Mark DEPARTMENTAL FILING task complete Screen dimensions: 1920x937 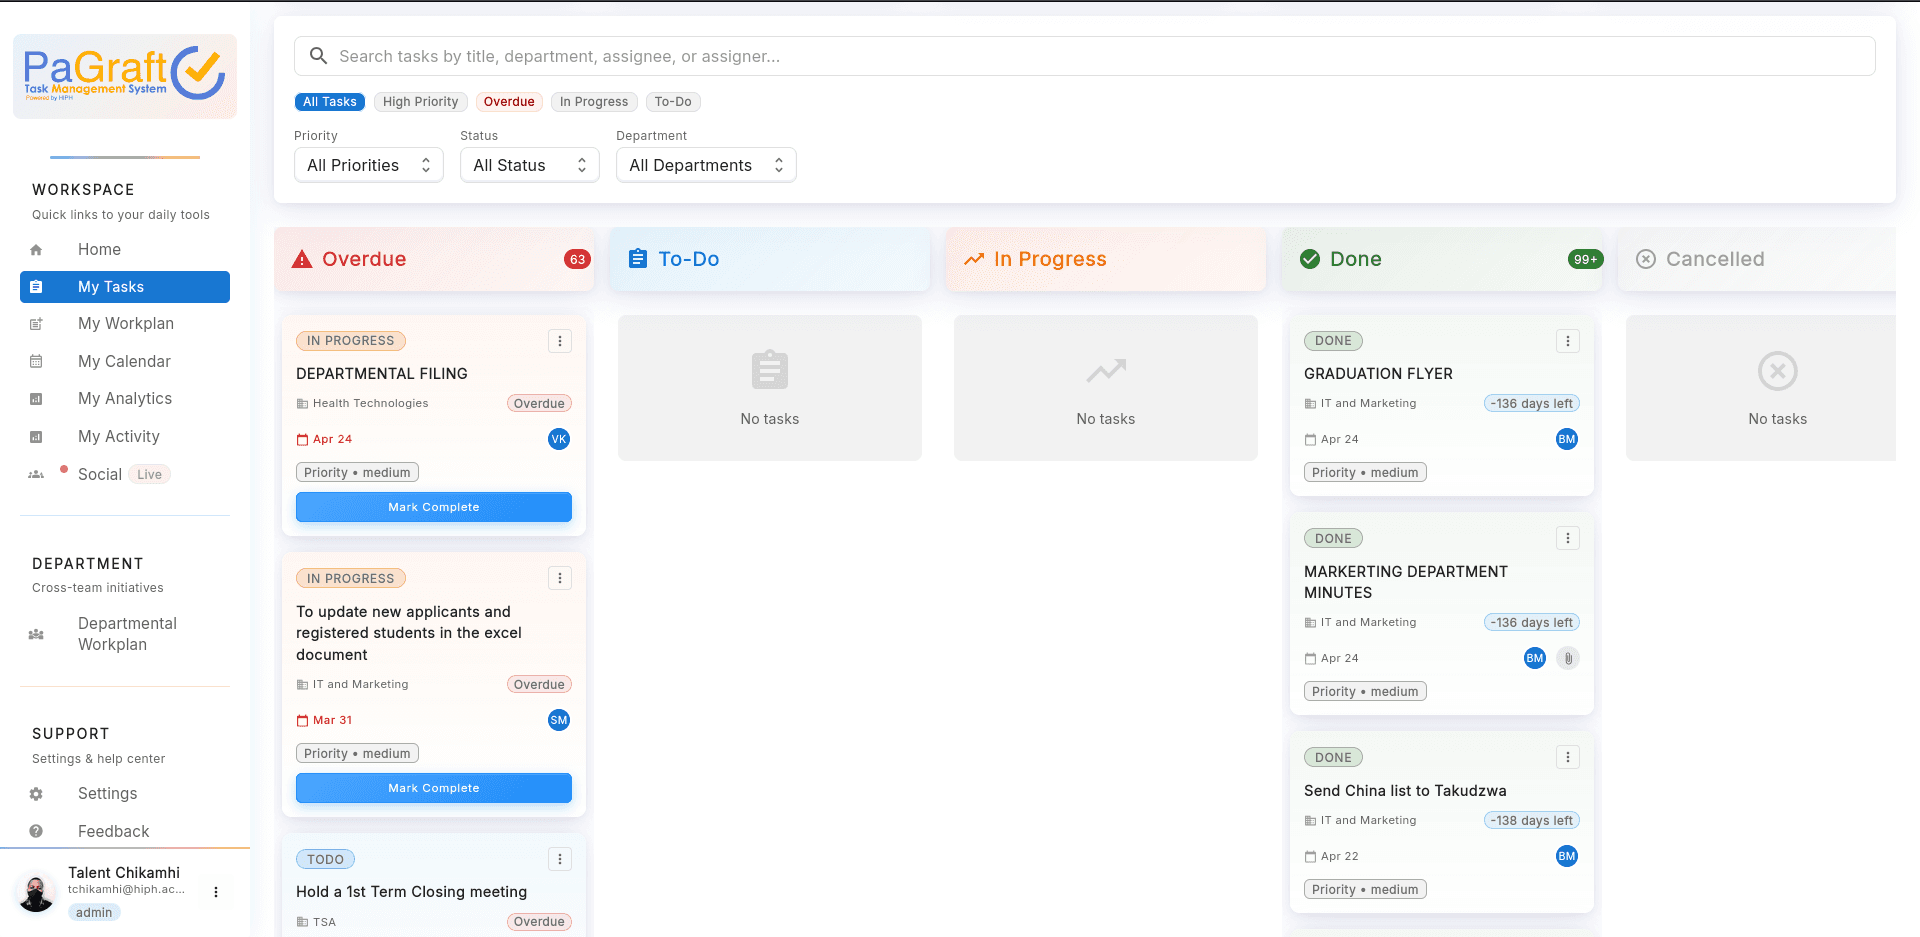434,507
